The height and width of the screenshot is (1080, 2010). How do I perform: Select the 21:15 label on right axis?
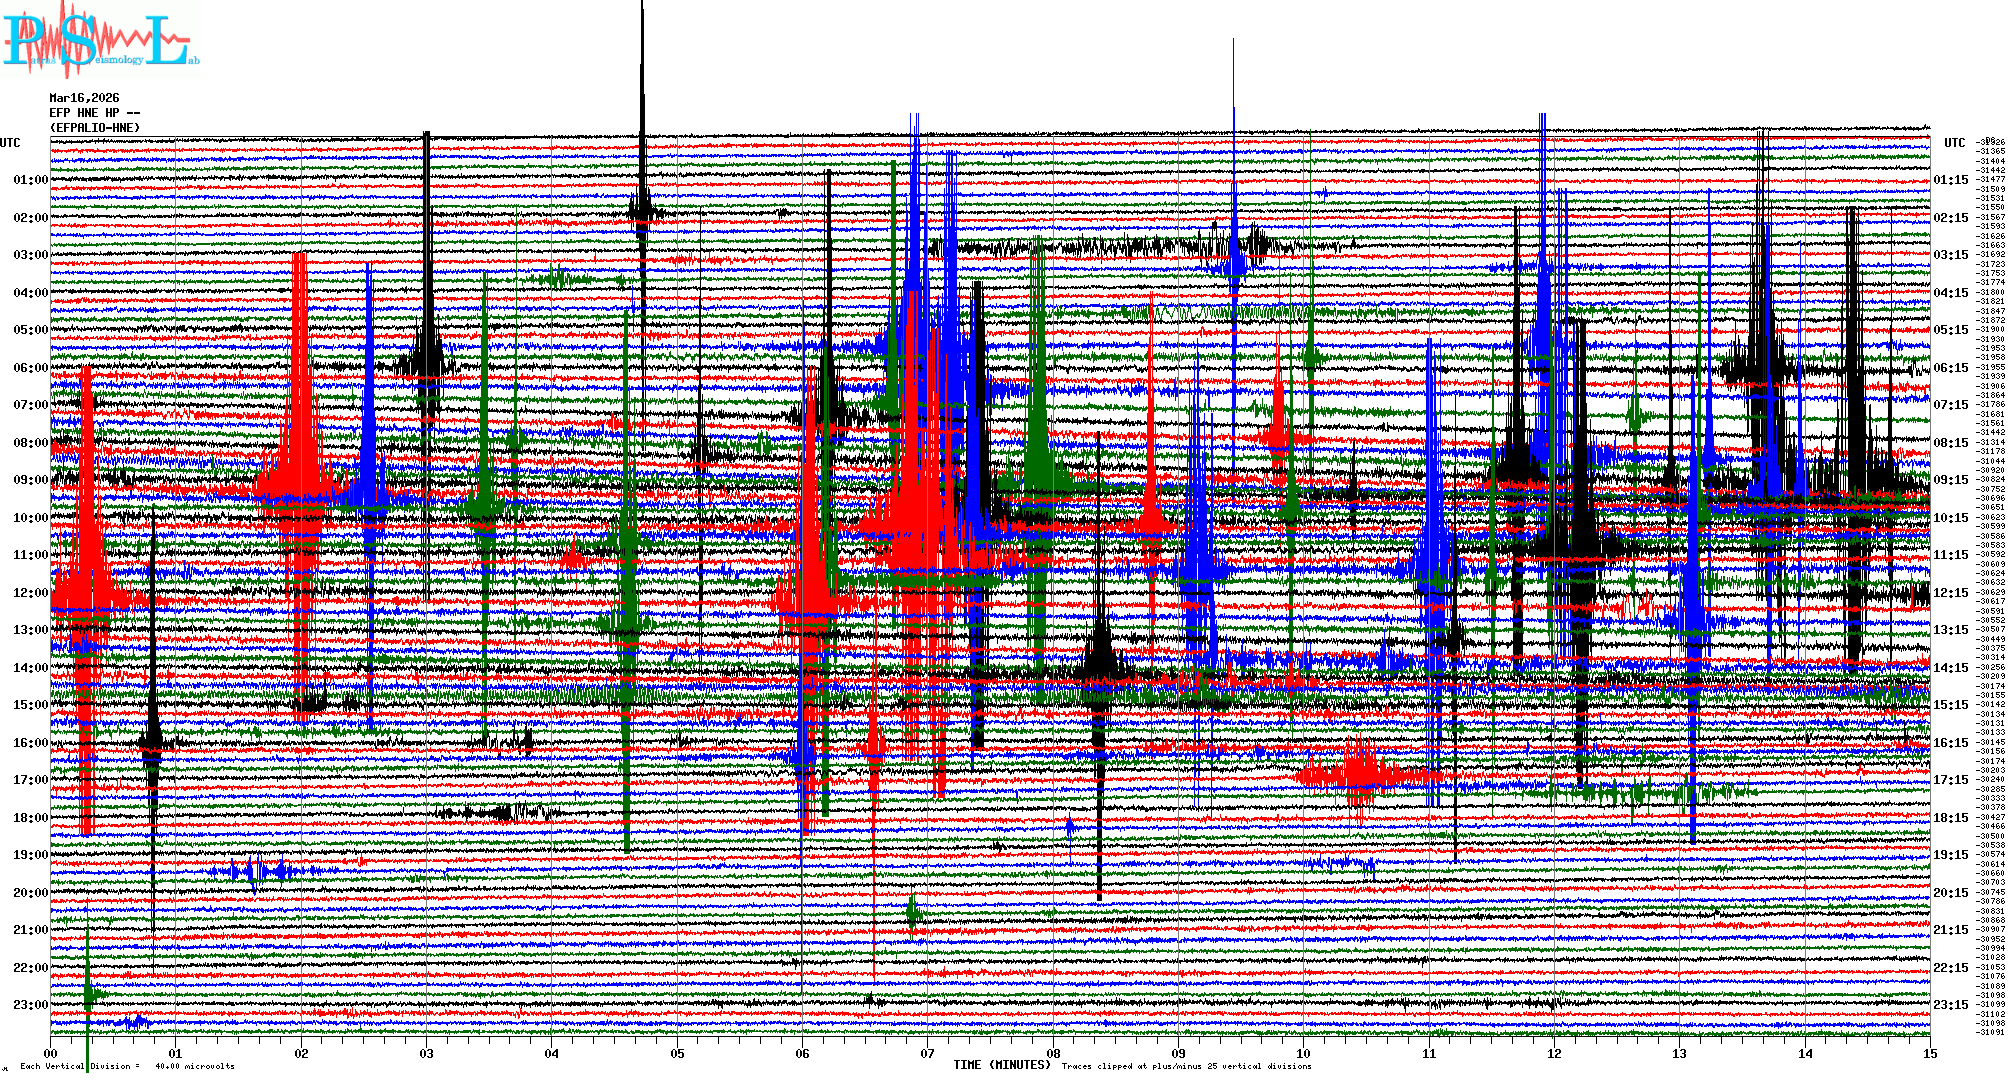point(1950,930)
